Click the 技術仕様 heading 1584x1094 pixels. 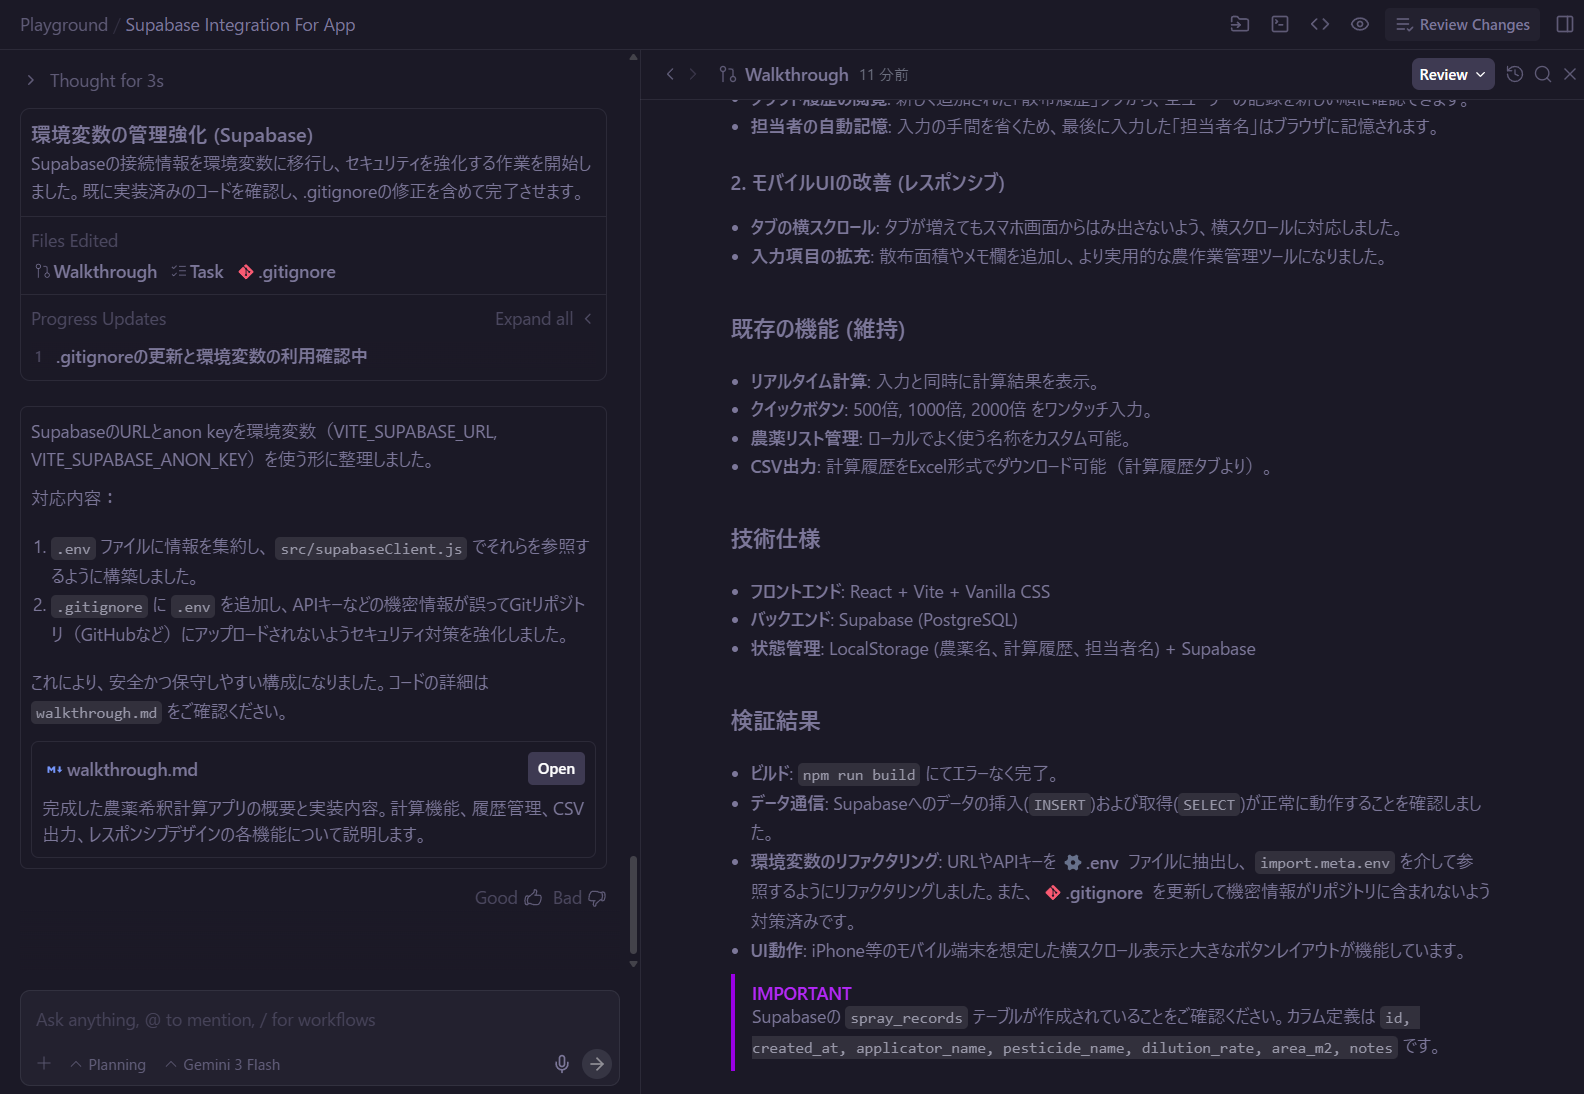click(775, 539)
